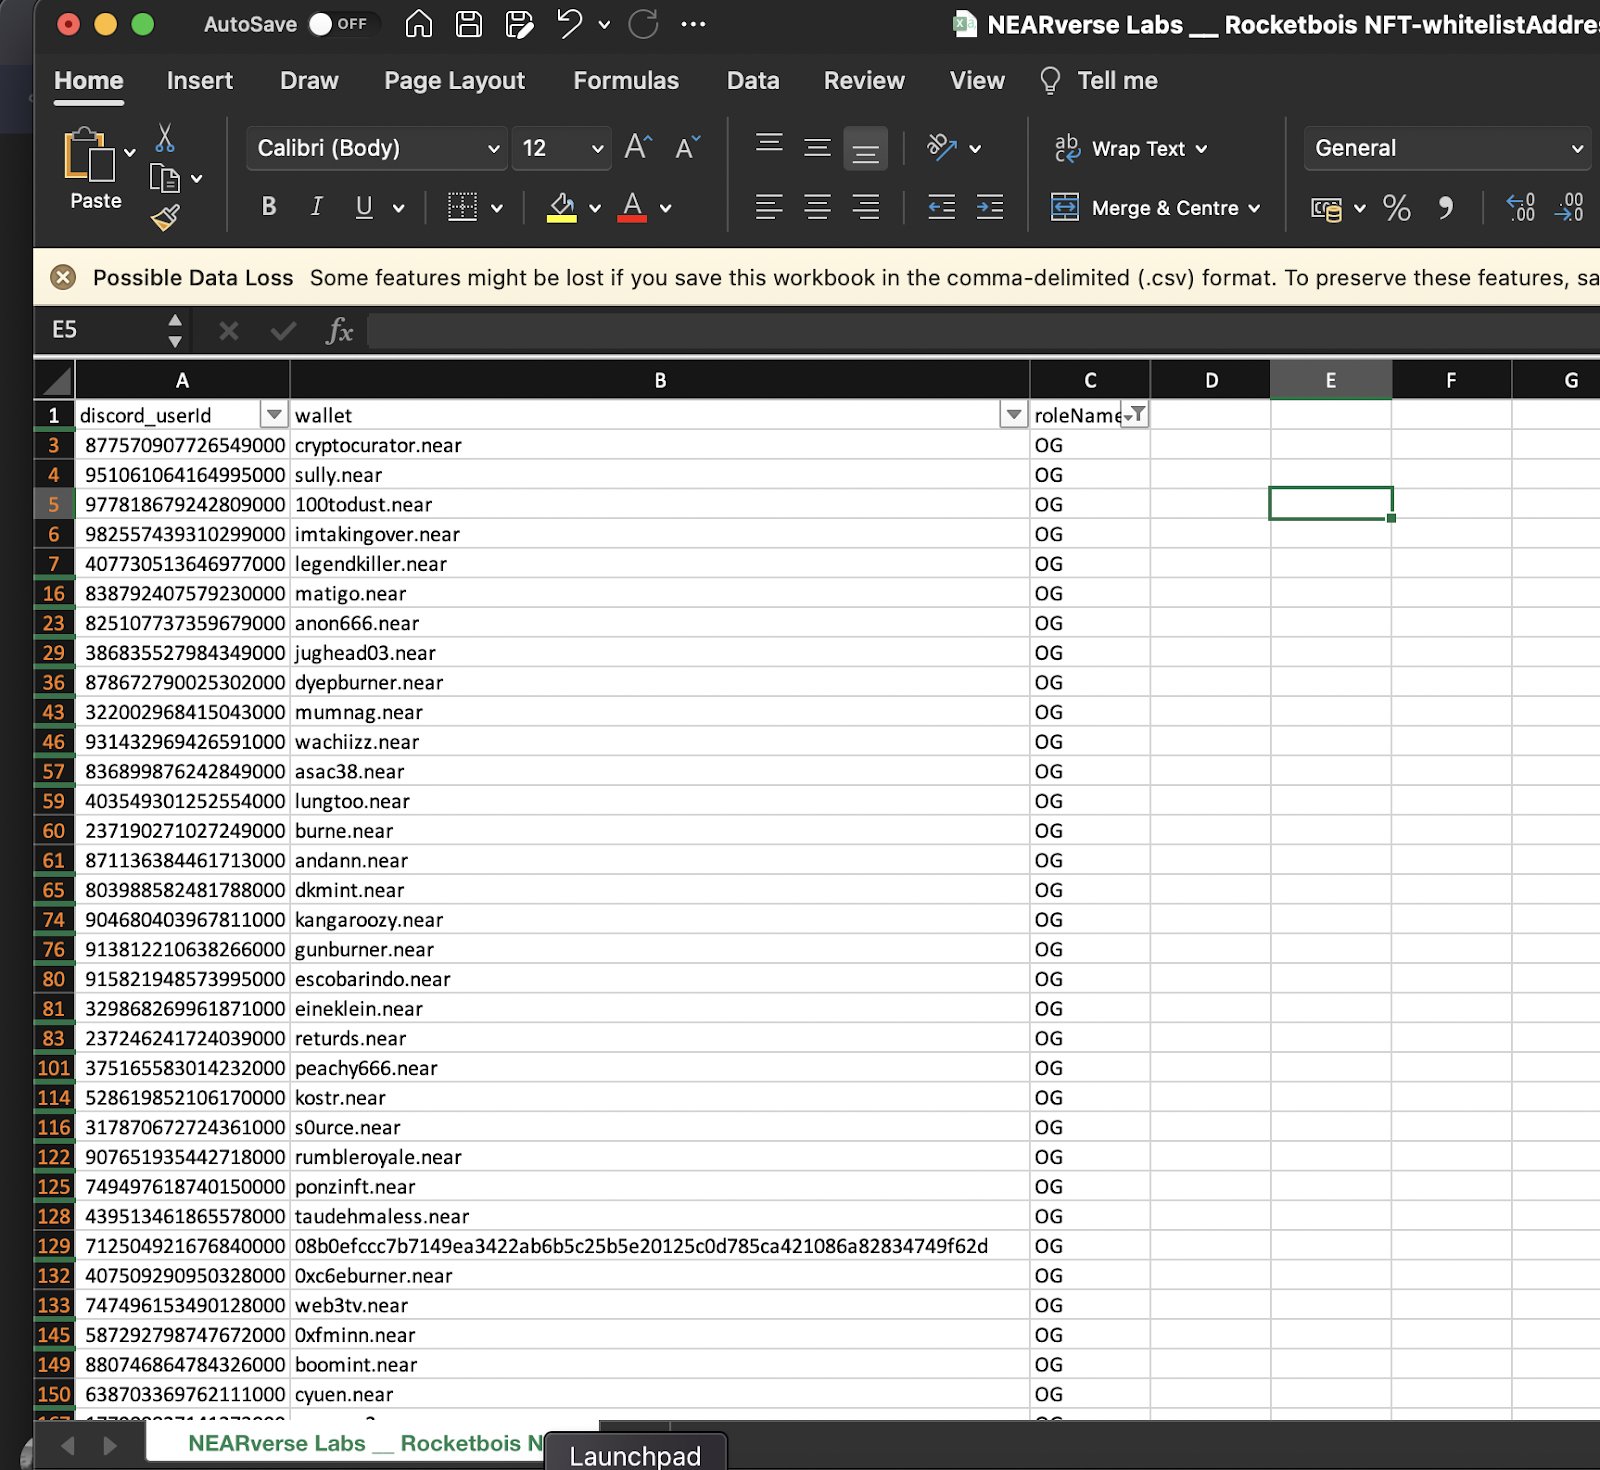This screenshot has width=1600, height=1470.
Task: Expand the fill colour arrow
Action: [x=595, y=208]
